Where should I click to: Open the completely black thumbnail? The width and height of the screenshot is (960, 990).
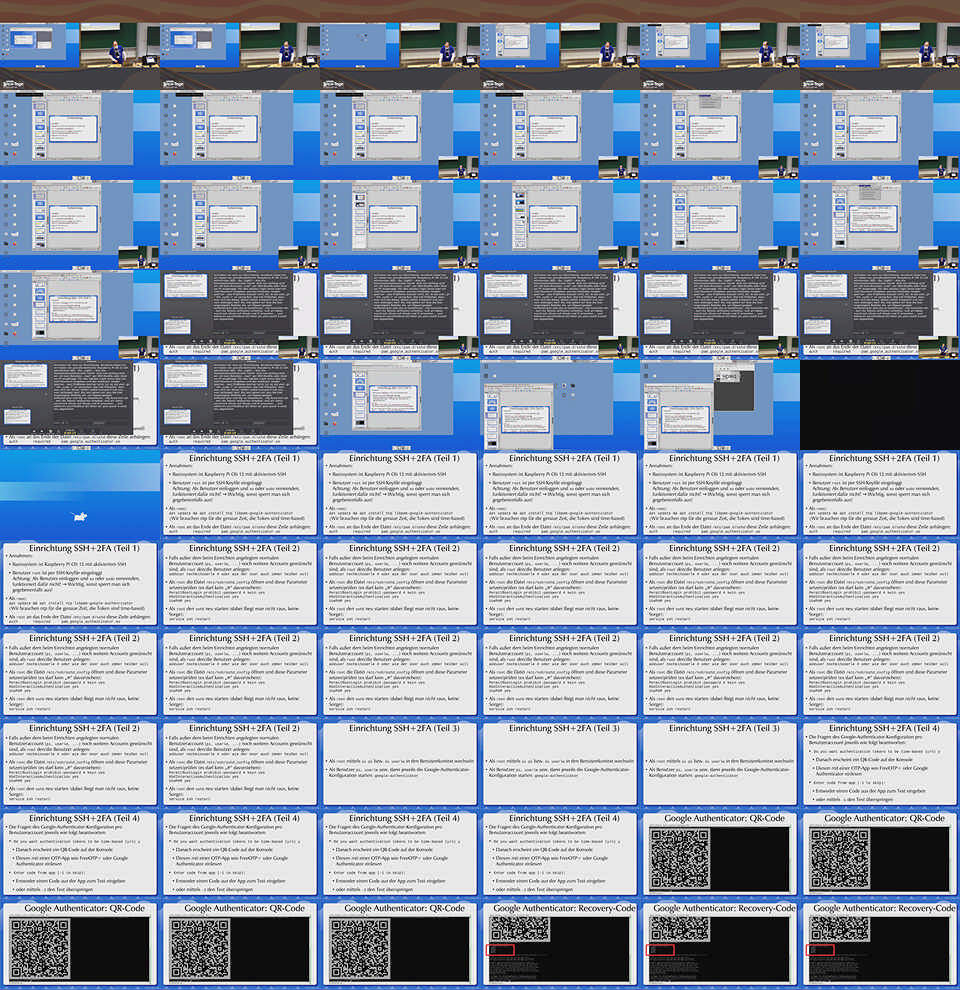point(880,405)
